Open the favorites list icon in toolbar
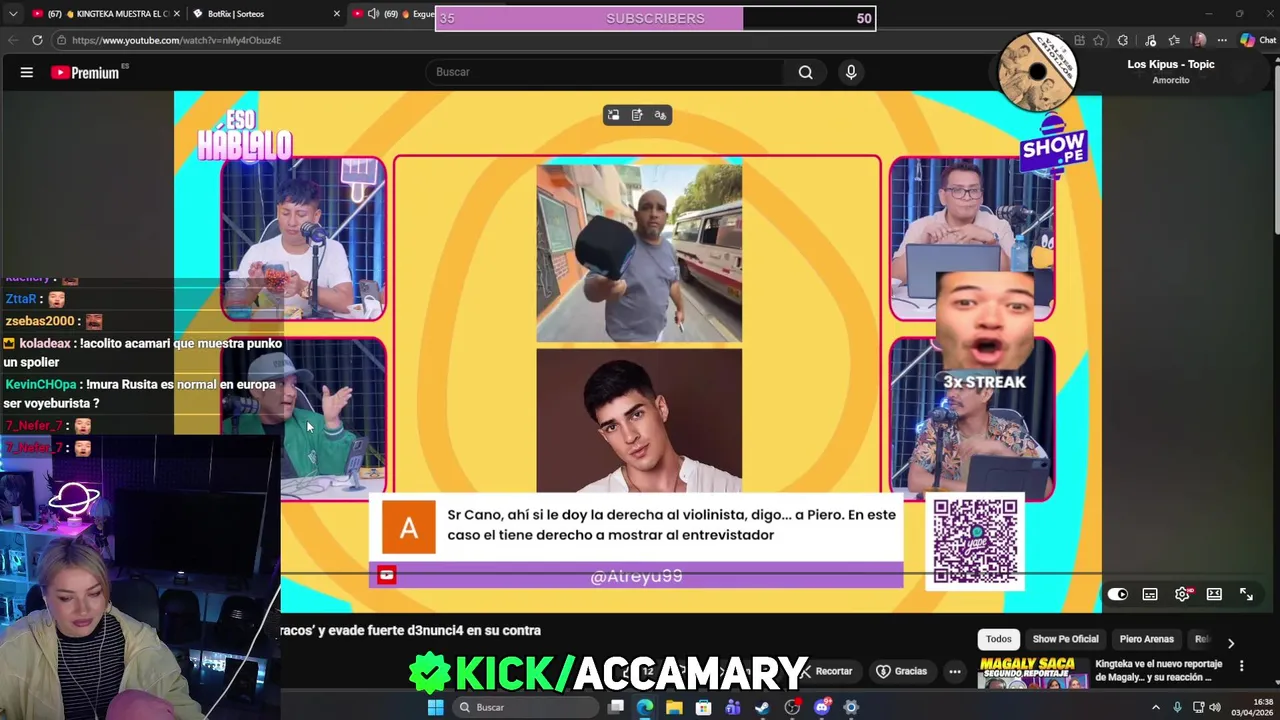1280x720 pixels. (1174, 40)
